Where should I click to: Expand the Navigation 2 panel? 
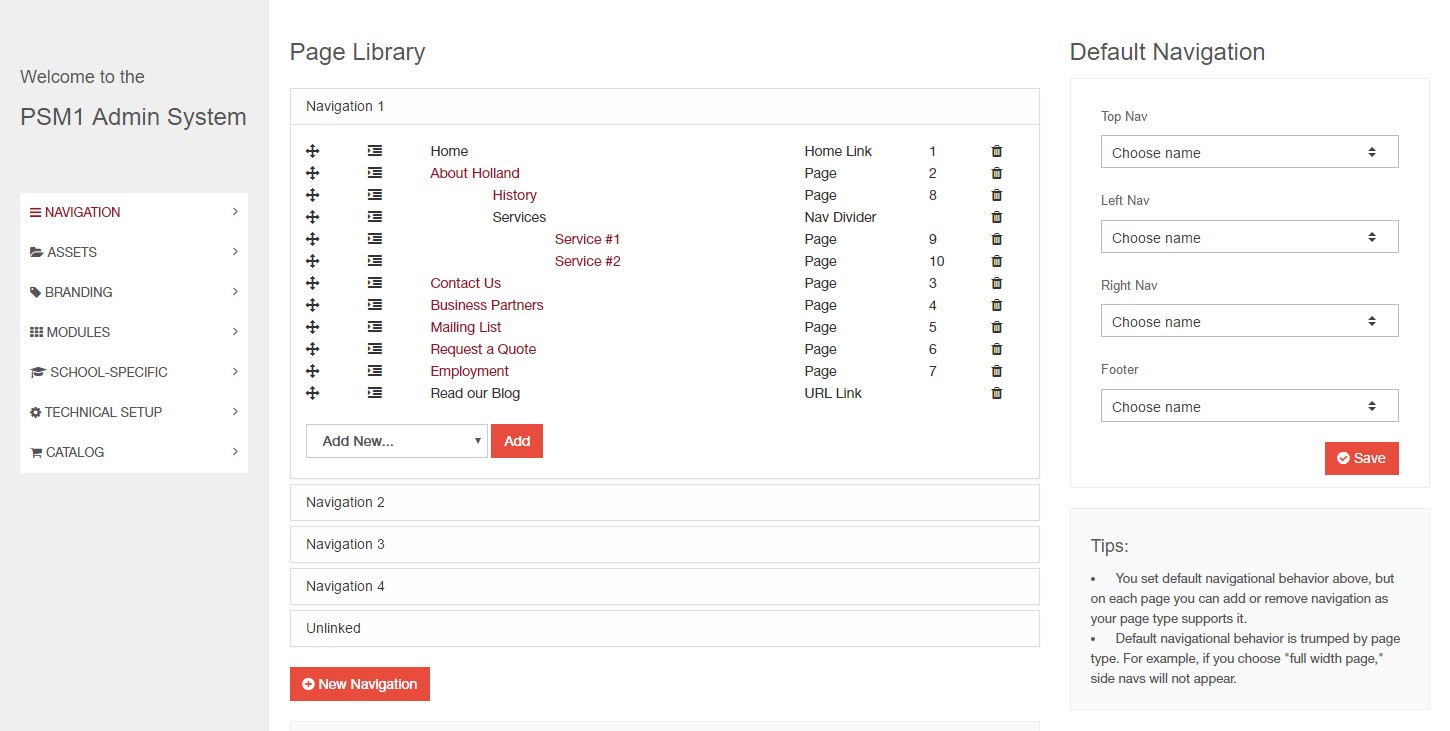coord(664,502)
